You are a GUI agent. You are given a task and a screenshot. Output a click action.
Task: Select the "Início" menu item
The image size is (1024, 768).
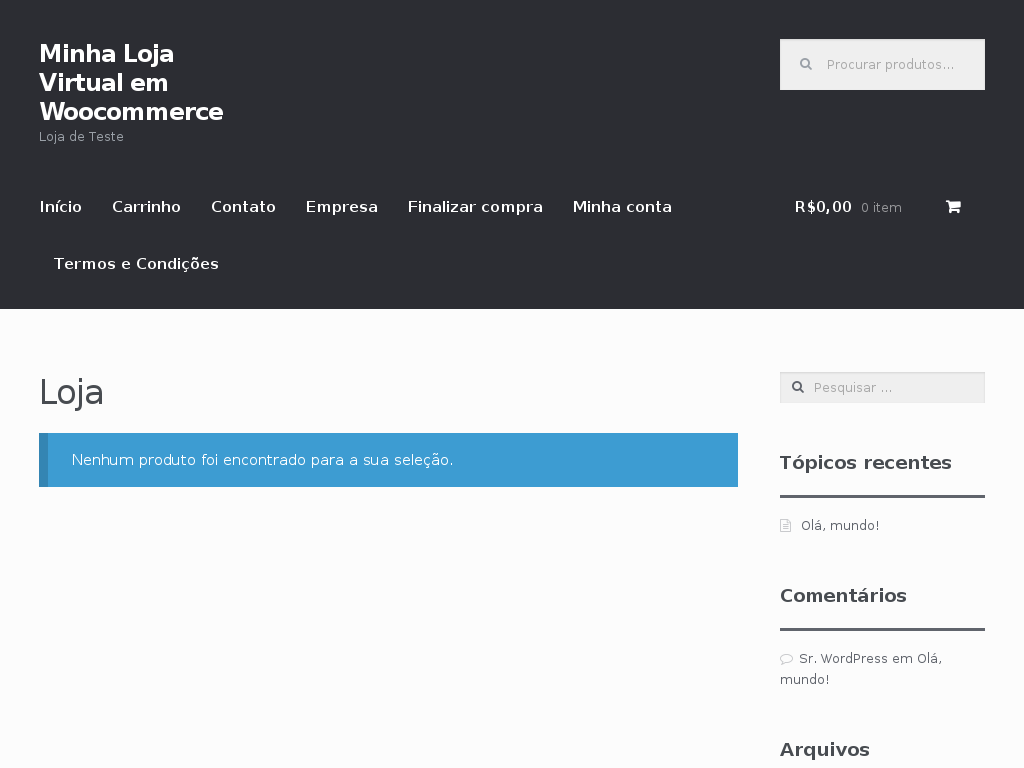click(x=60, y=207)
